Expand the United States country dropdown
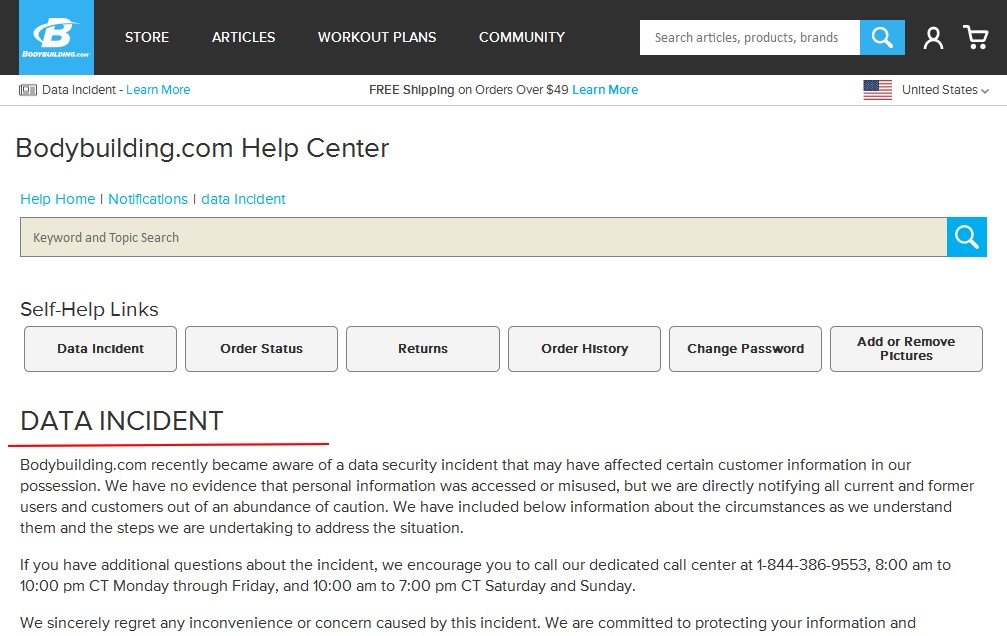Viewport: 1007px width, 636px height. point(945,90)
